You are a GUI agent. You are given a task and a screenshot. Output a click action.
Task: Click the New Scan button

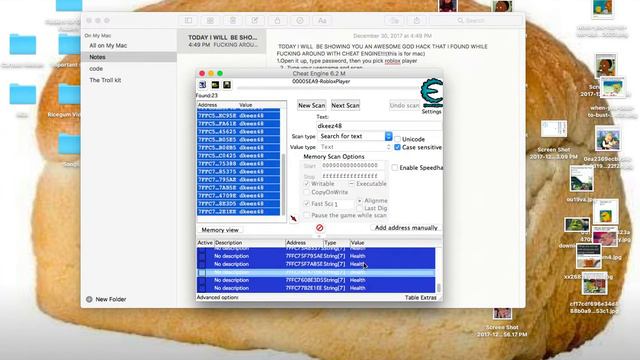coord(311,105)
